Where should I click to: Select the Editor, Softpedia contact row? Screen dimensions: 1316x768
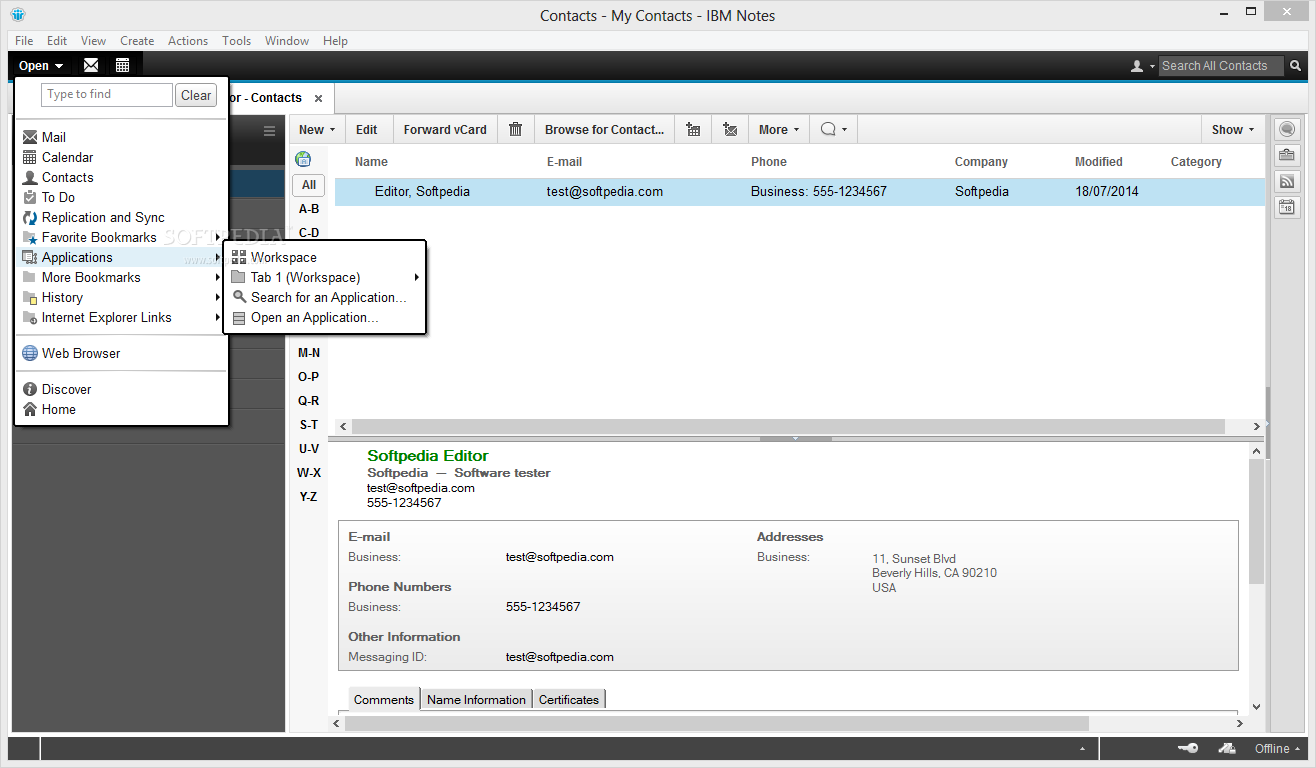[800, 192]
